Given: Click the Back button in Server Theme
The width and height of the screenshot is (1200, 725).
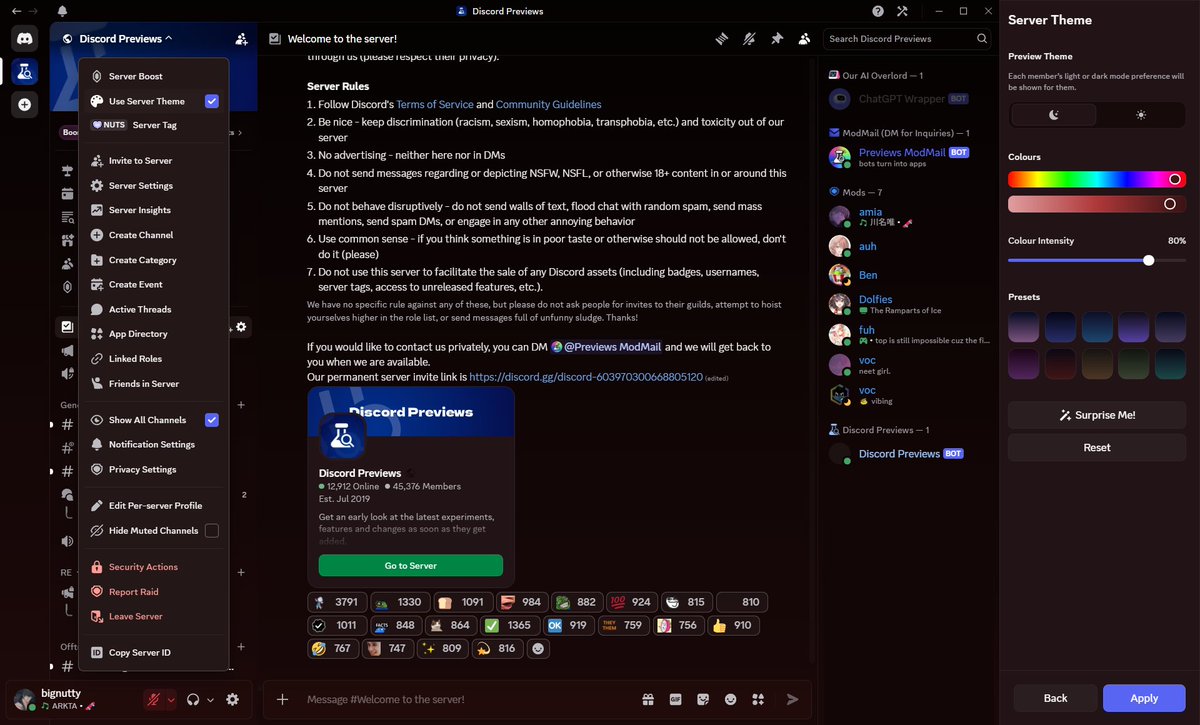Looking at the screenshot, I should coord(1055,698).
